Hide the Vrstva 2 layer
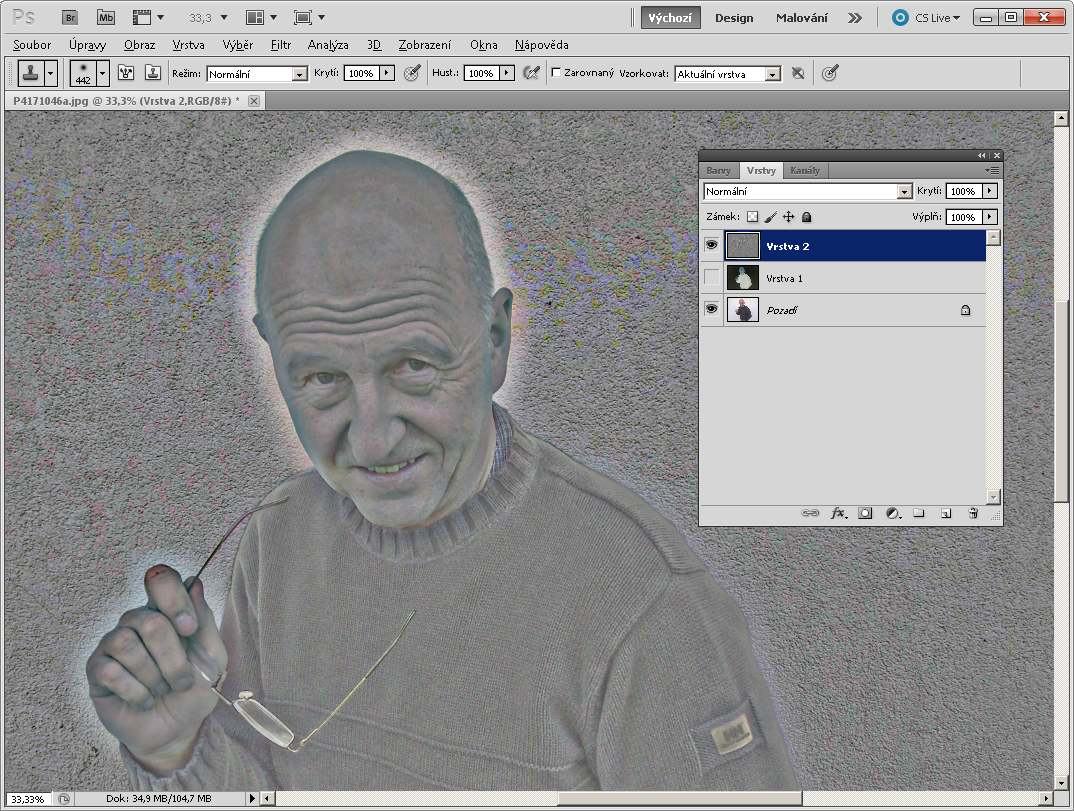Screen dimensions: 1074x811 tap(711, 245)
